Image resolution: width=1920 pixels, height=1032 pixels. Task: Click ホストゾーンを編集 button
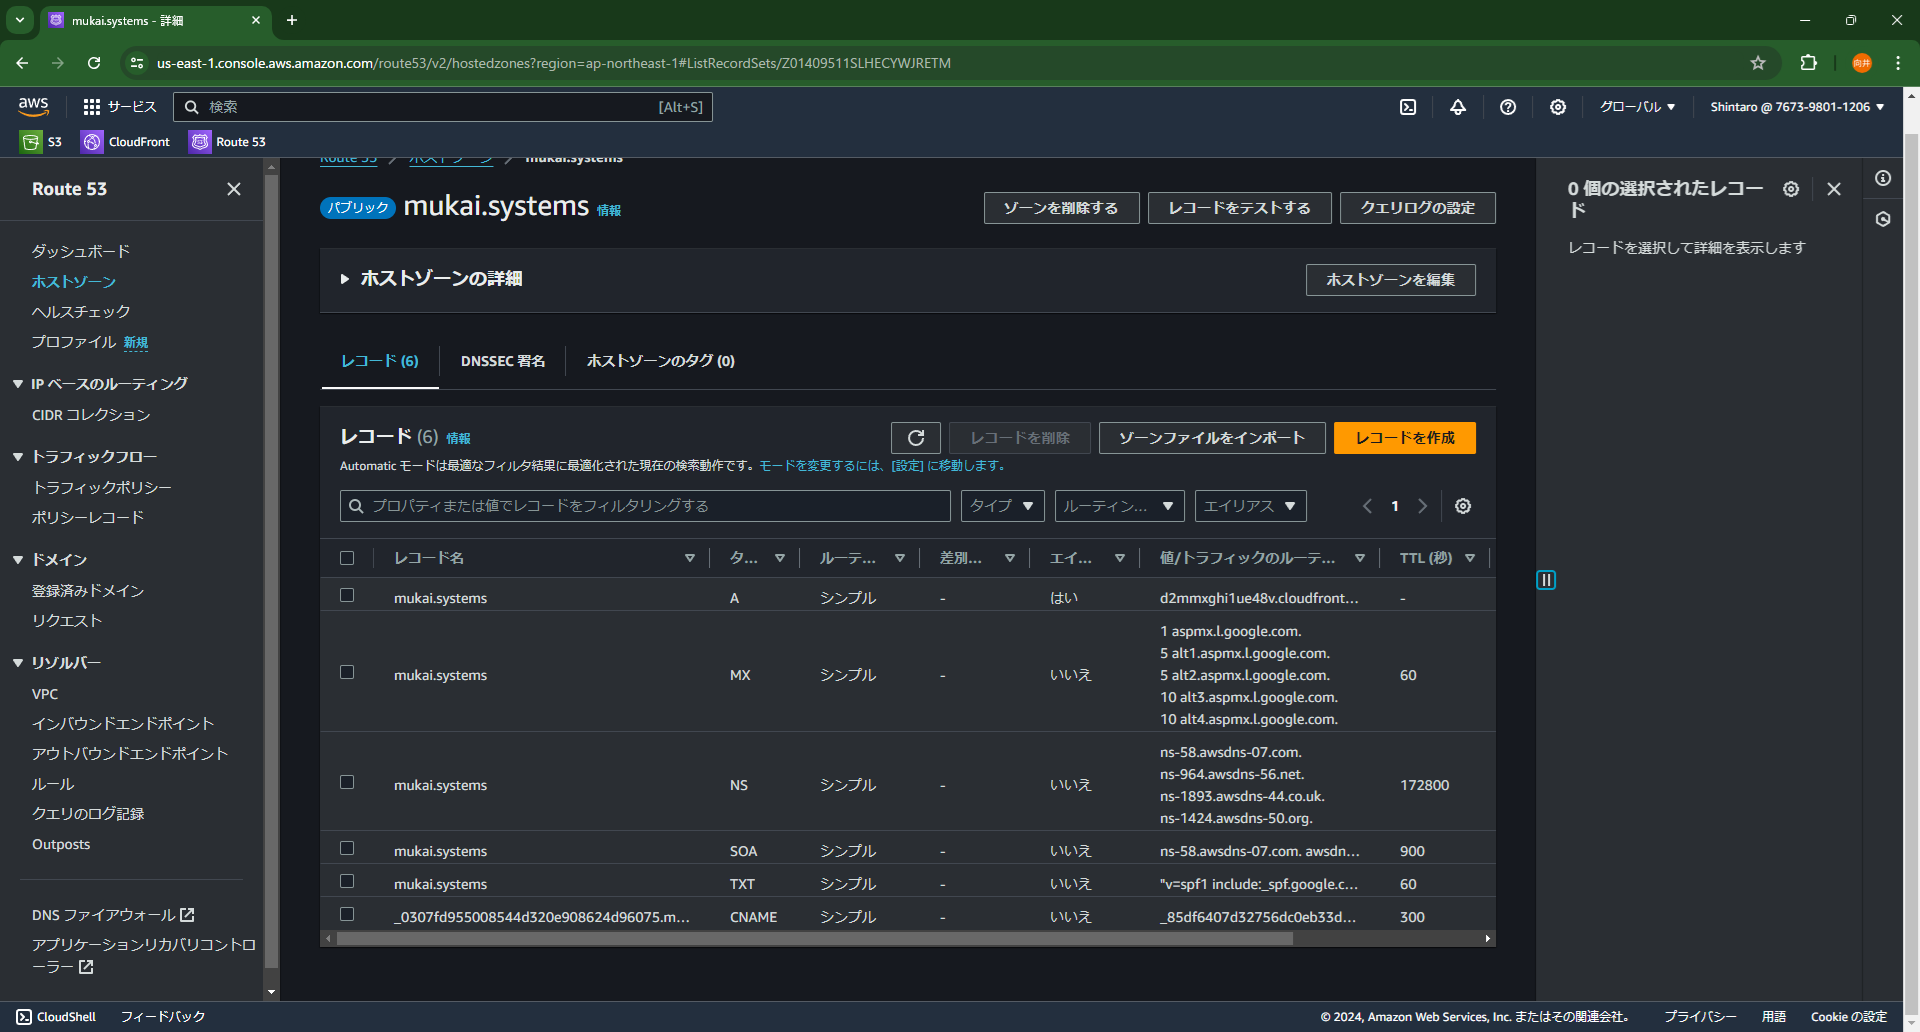(1391, 280)
